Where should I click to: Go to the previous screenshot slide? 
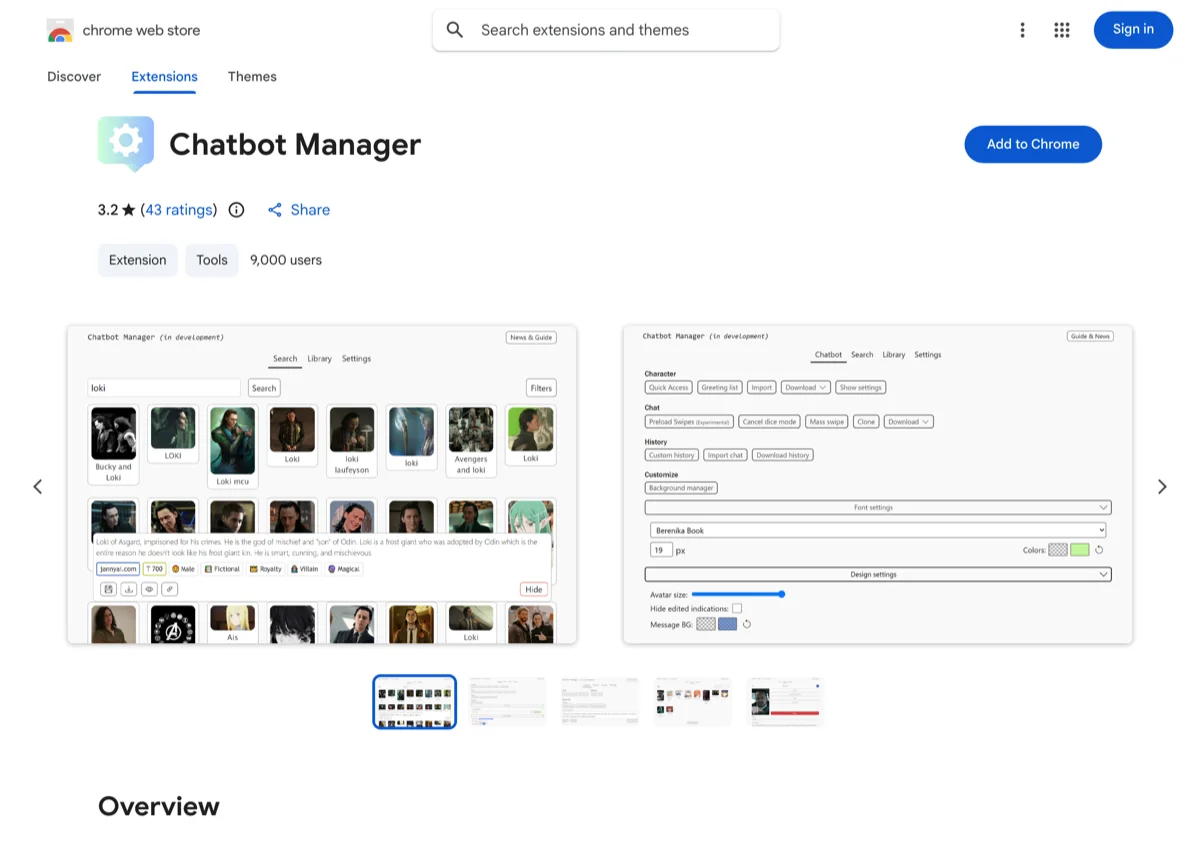pos(38,487)
